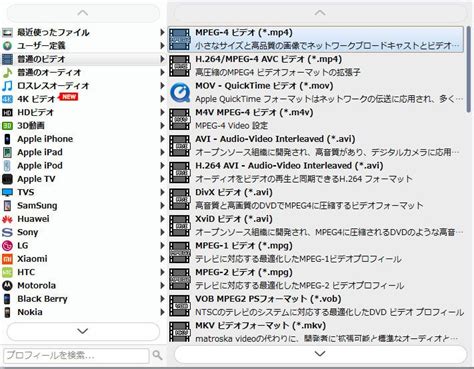Choose DivX ビデオ (*.avi) format
This screenshot has width=474, height=369.
click(x=316, y=199)
